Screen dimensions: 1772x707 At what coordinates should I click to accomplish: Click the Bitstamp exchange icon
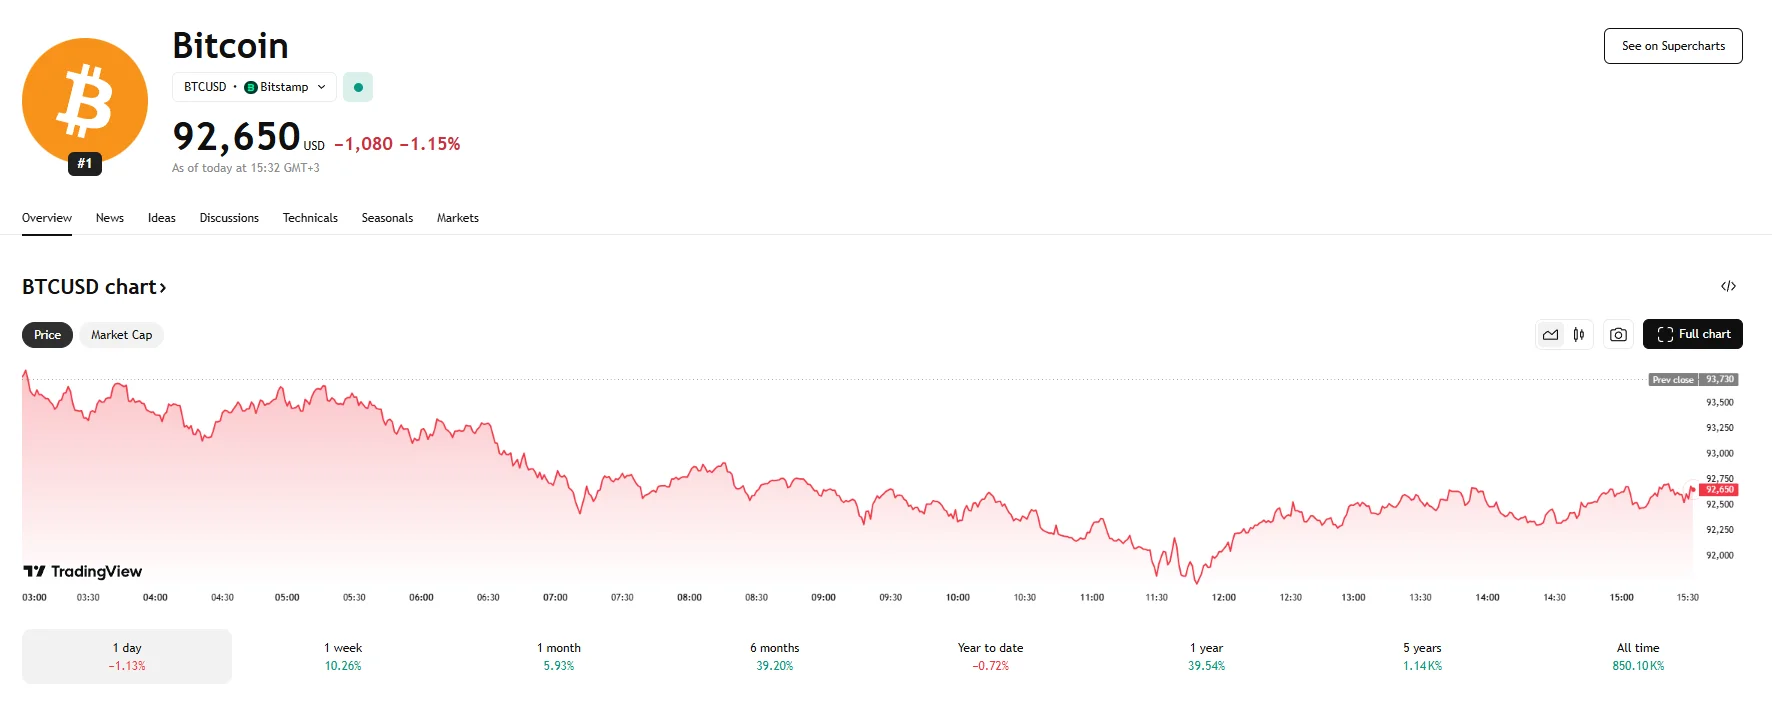(x=251, y=88)
